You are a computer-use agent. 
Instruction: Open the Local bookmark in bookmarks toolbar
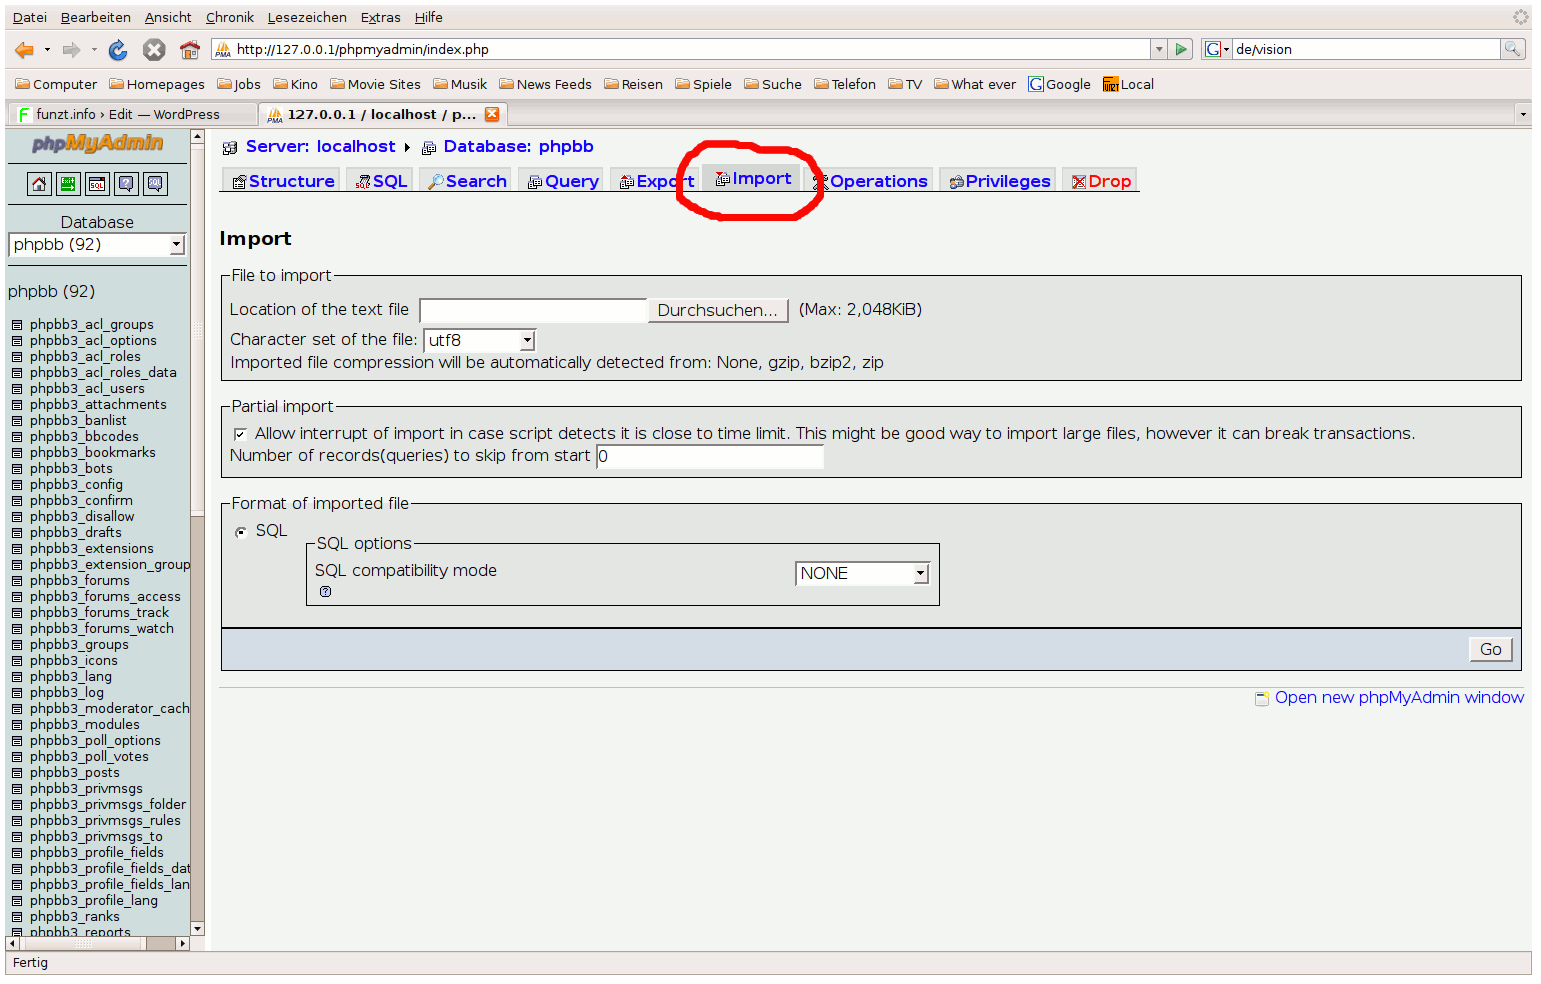click(1128, 85)
